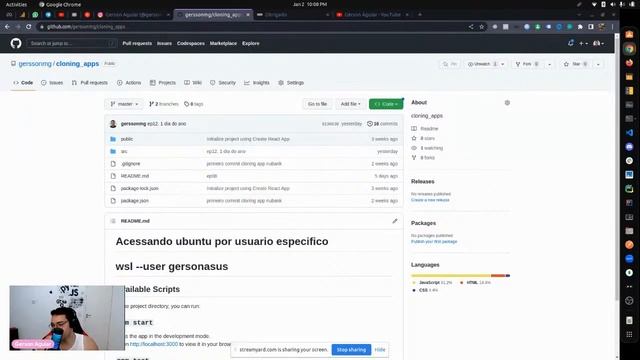Open a new browser tab with plus icon

[x=420, y=15]
